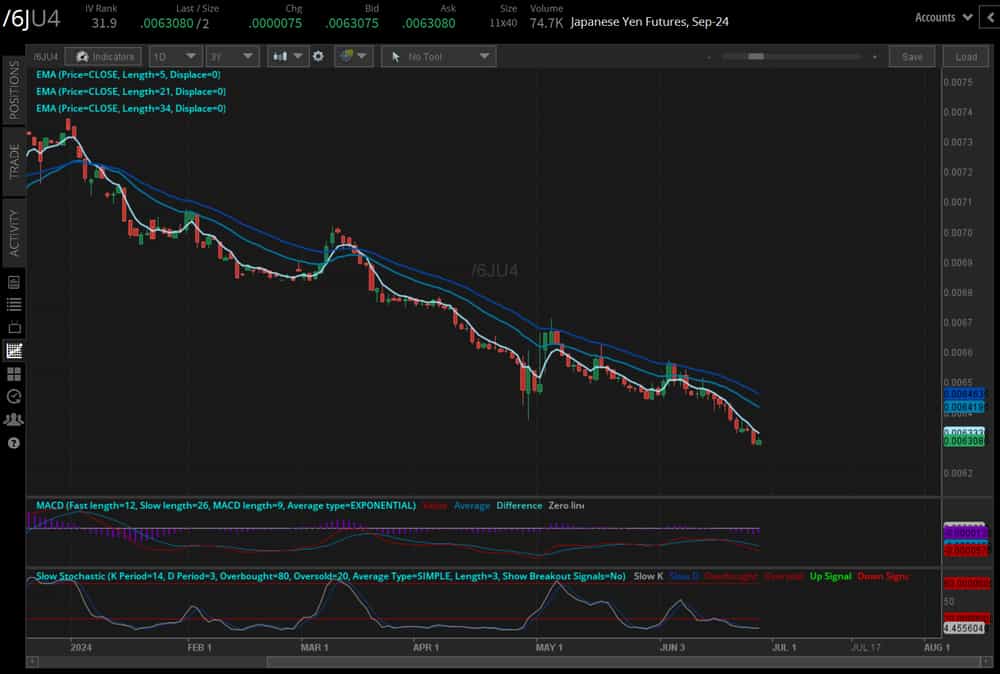Click the /6JU4 symbol input field
Image resolution: width=1000 pixels, height=674 pixels.
pos(45,56)
